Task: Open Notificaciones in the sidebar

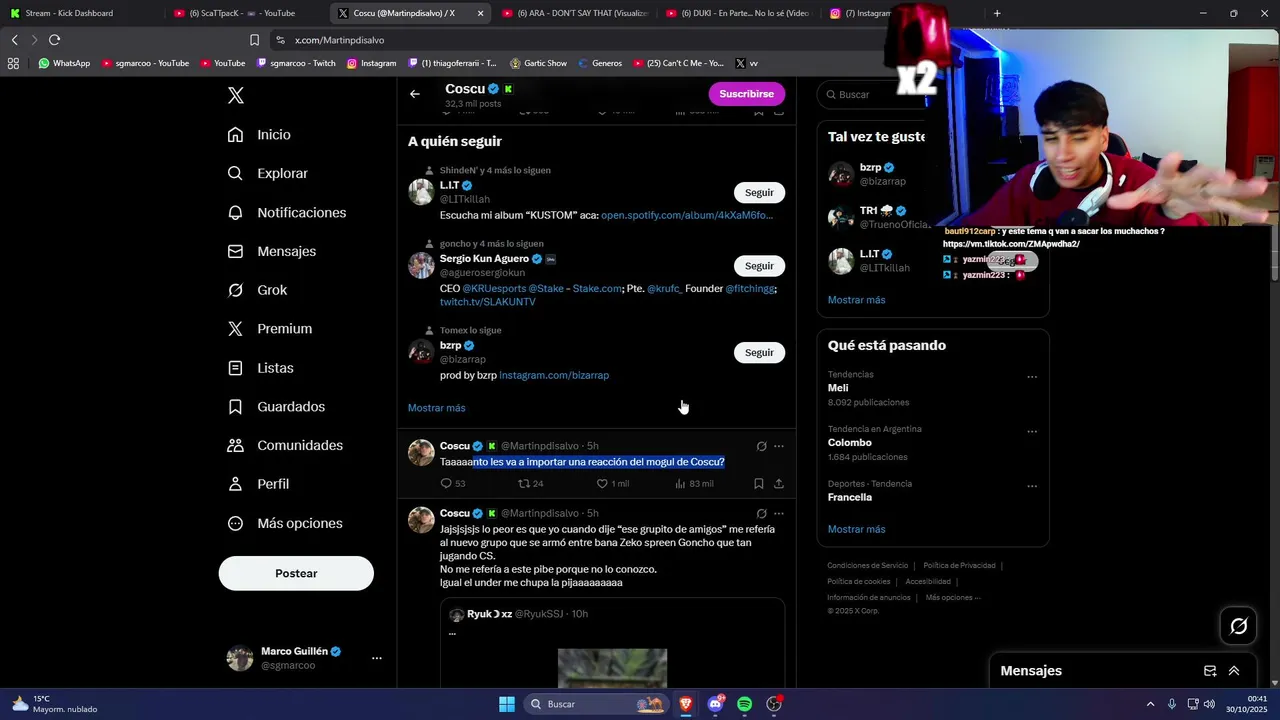Action: click(286, 213)
